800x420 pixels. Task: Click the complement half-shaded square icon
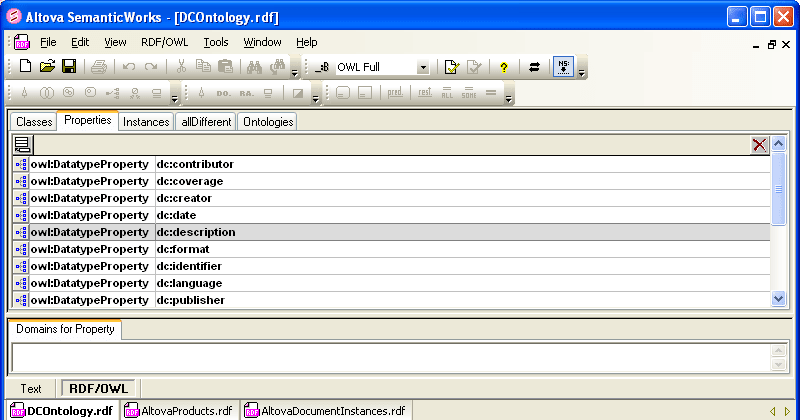pos(297,93)
